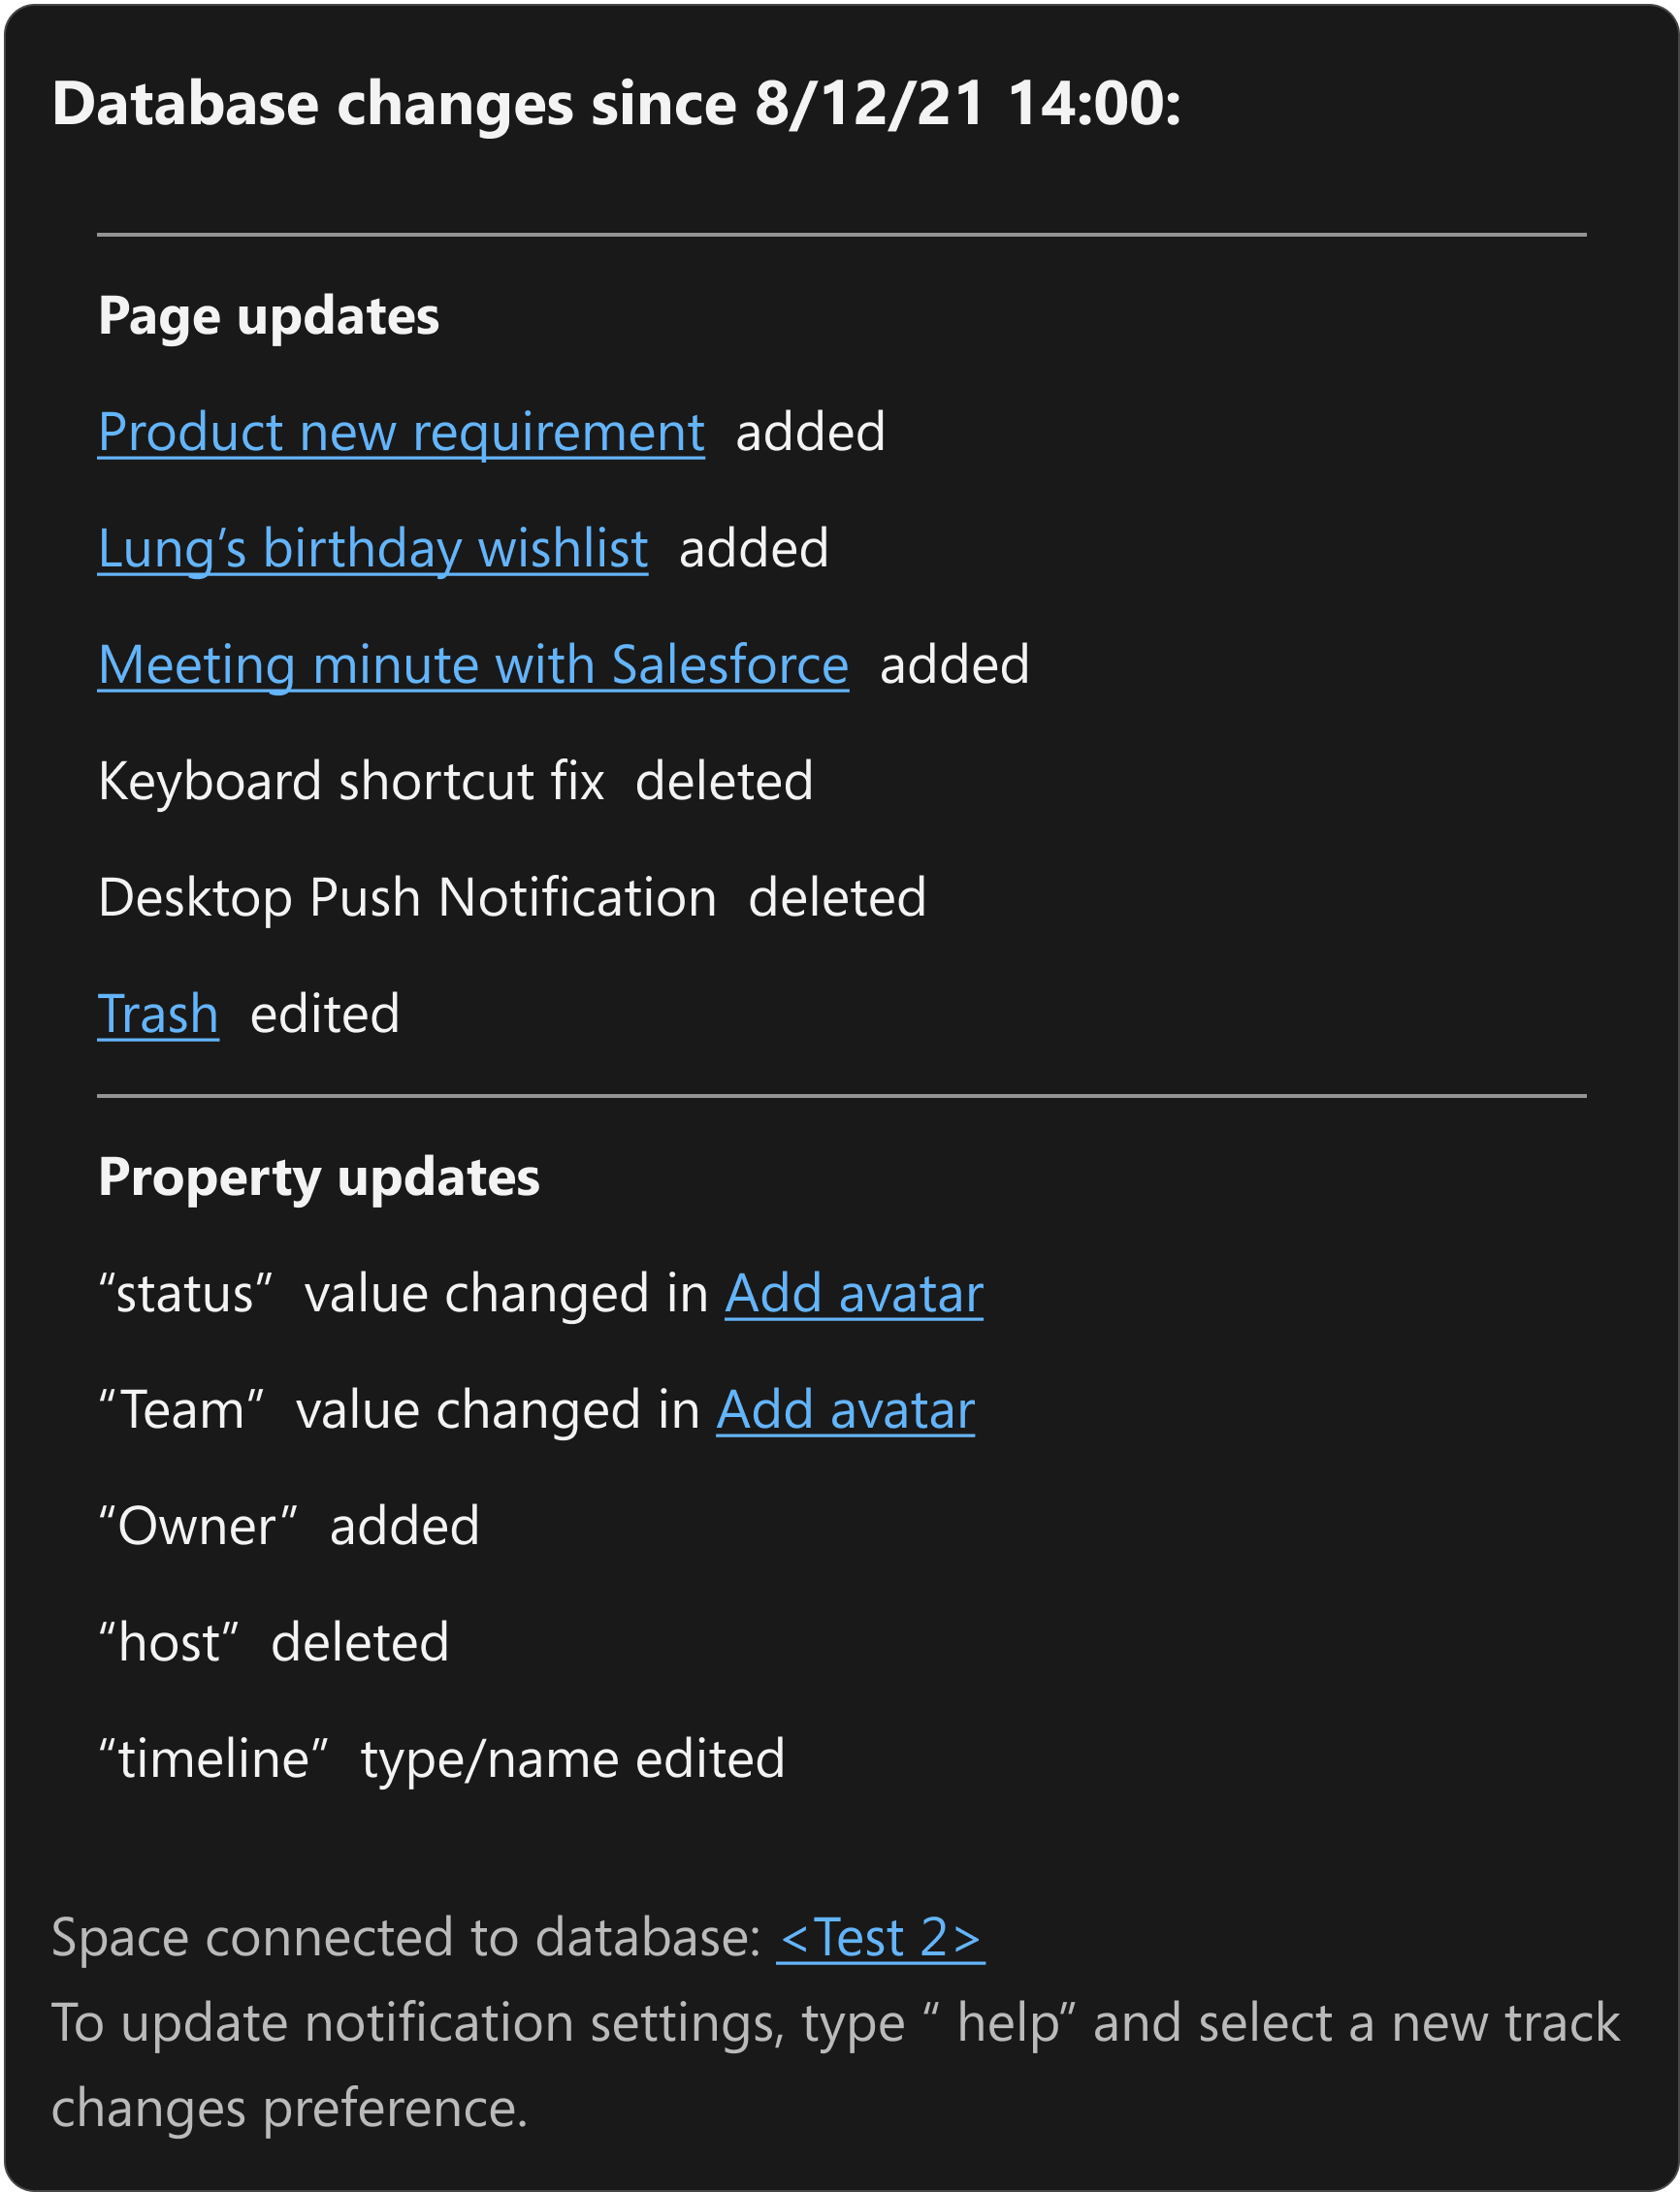The width and height of the screenshot is (1680, 2192).
Task: Click the "Team" property name text
Action: tap(181, 1410)
